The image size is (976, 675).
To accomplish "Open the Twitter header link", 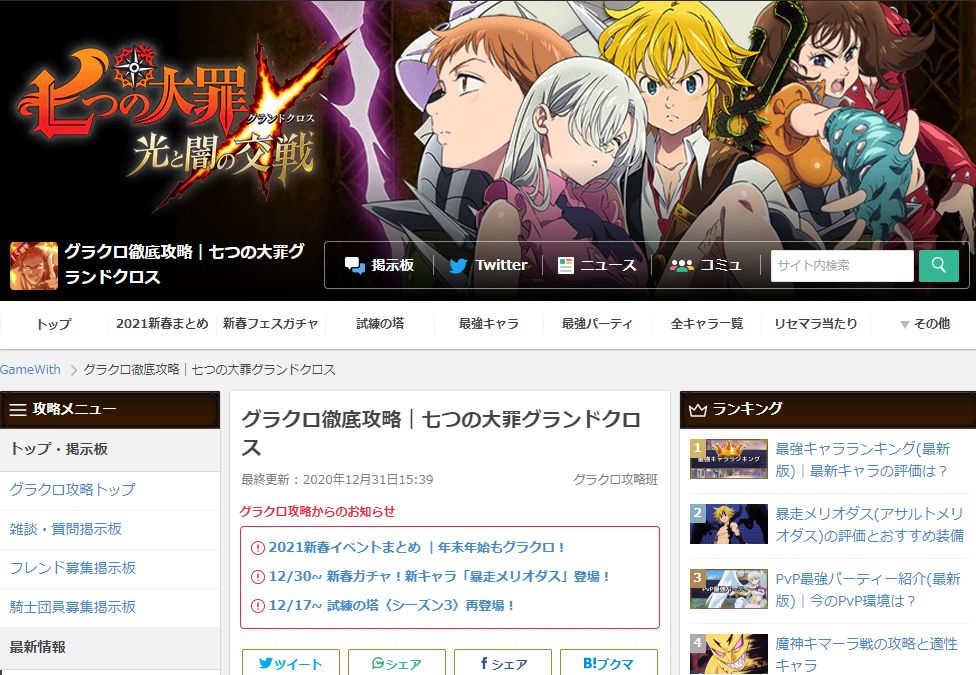I will [x=489, y=266].
